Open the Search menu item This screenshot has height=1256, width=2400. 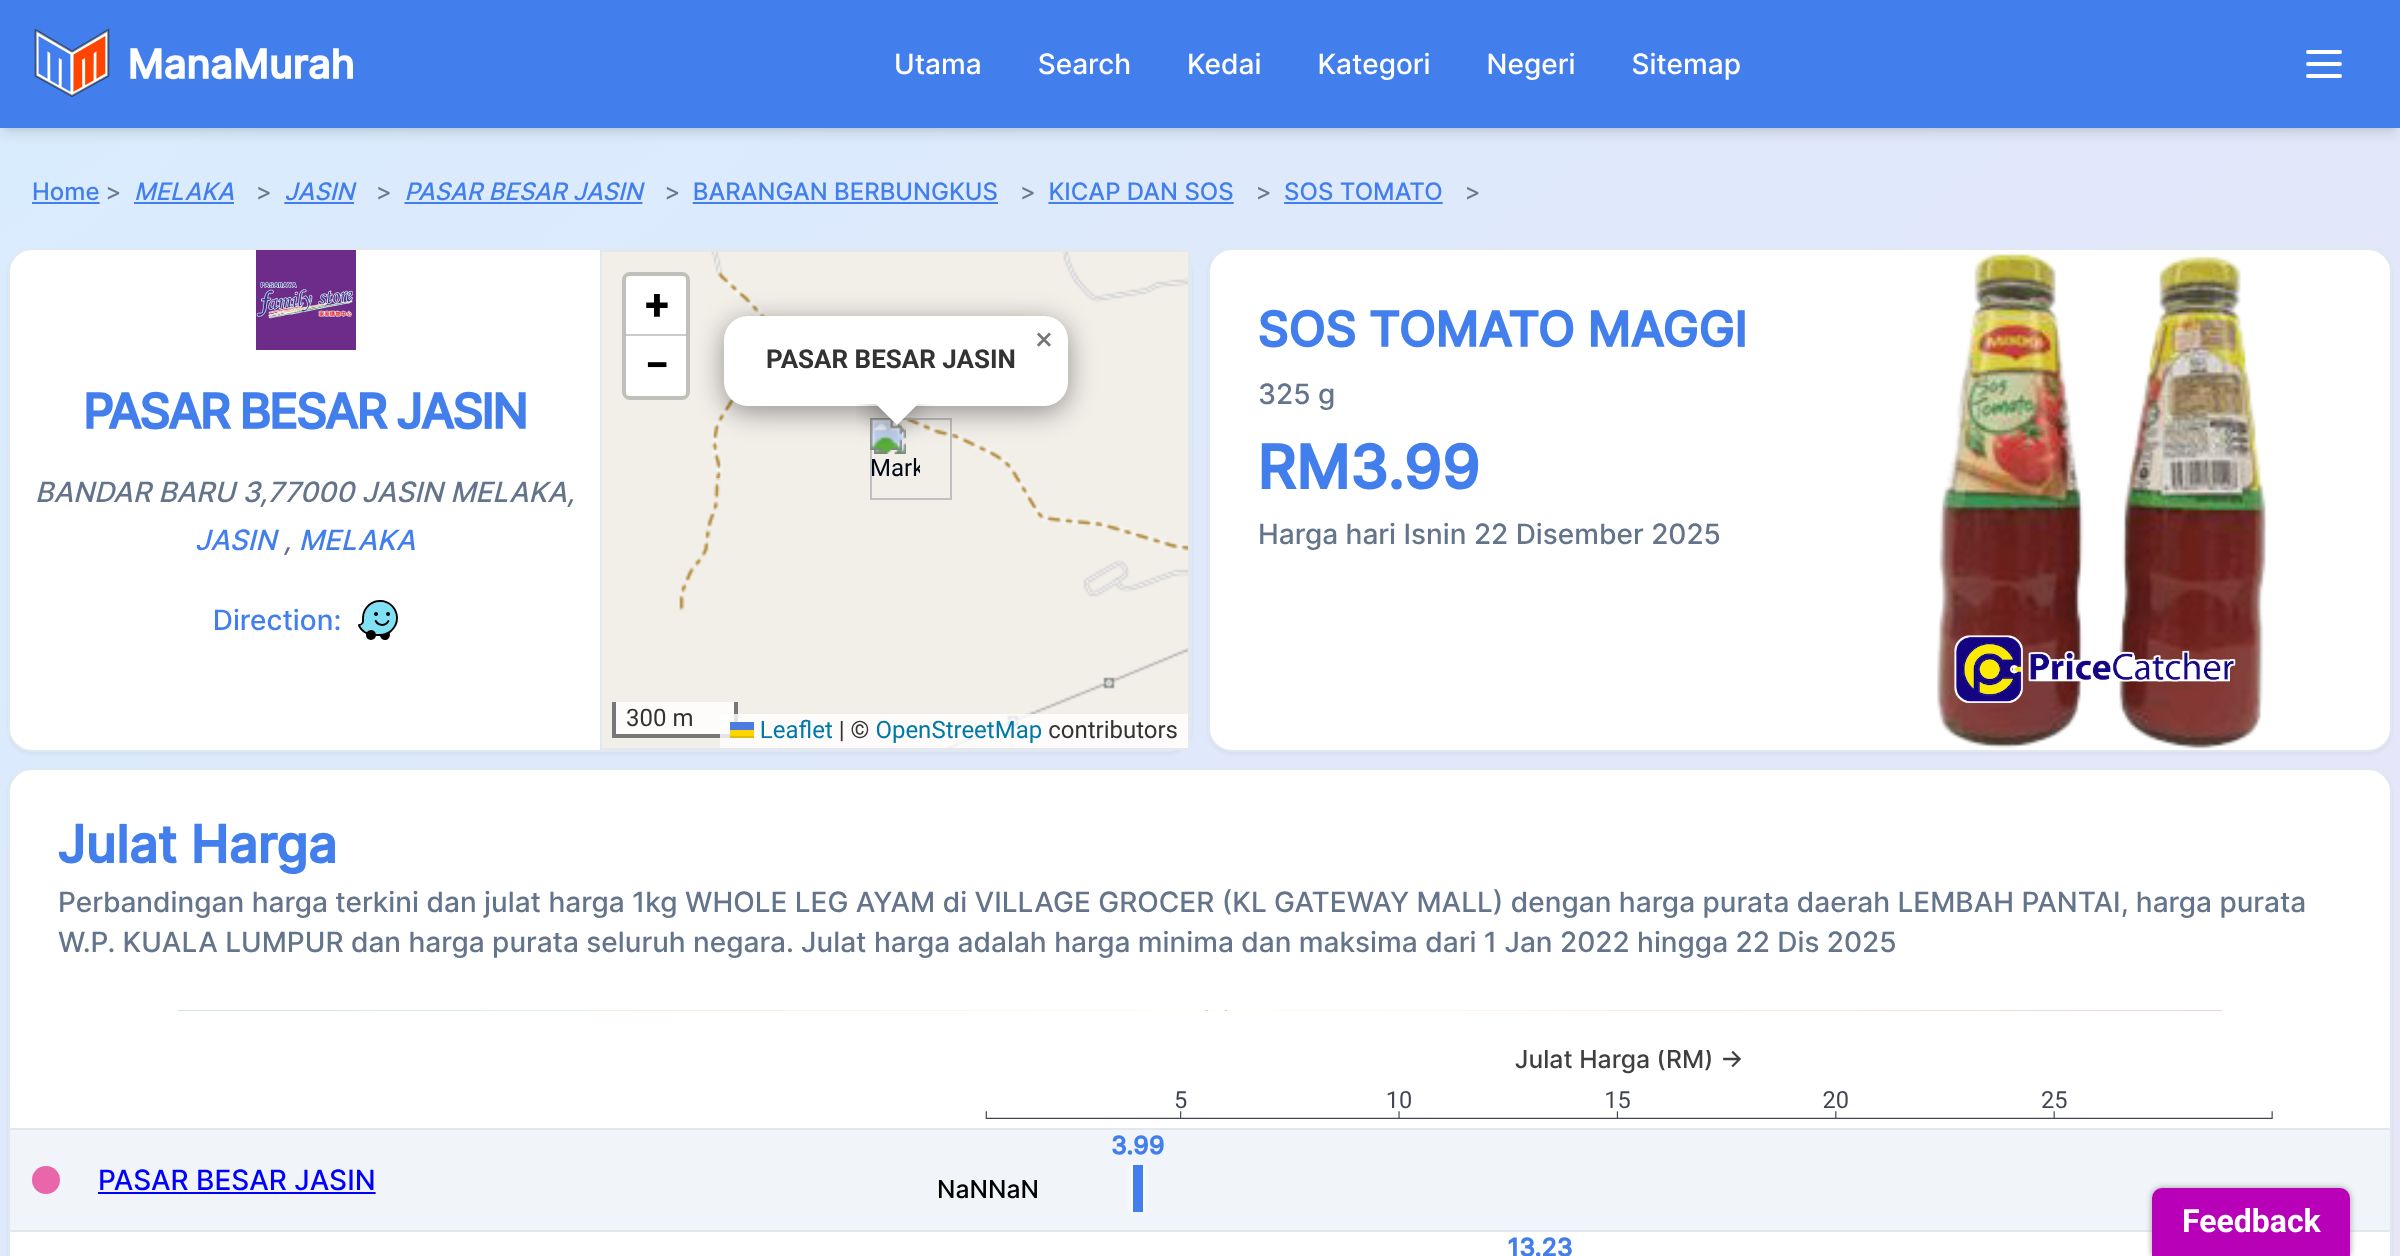tap(1083, 64)
